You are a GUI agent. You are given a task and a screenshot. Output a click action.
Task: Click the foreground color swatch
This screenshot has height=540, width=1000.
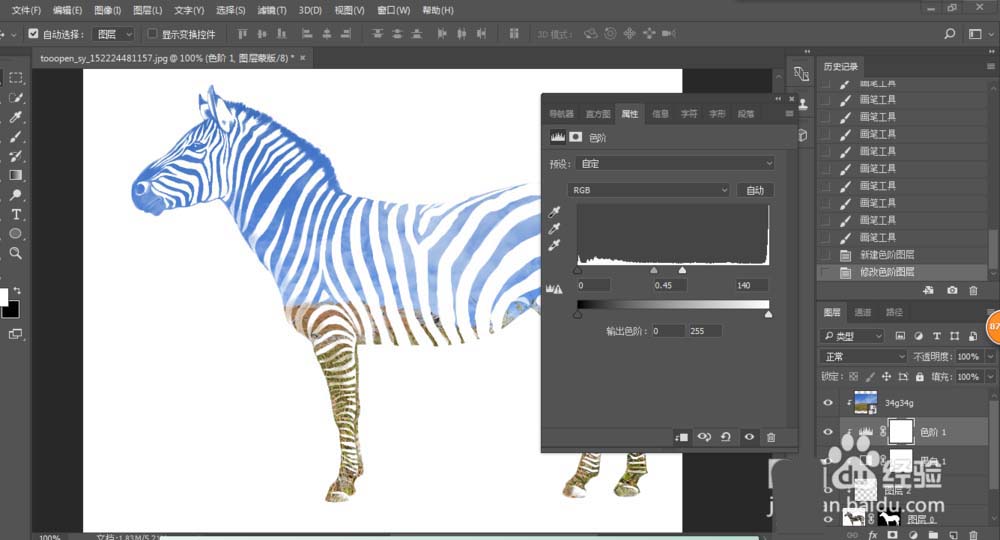3,297
